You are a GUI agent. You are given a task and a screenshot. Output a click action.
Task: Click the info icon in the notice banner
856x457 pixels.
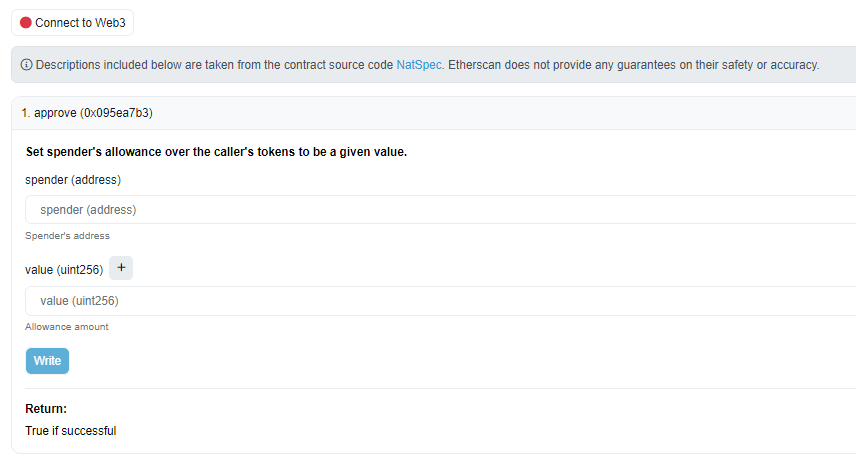tap(27, 65)
